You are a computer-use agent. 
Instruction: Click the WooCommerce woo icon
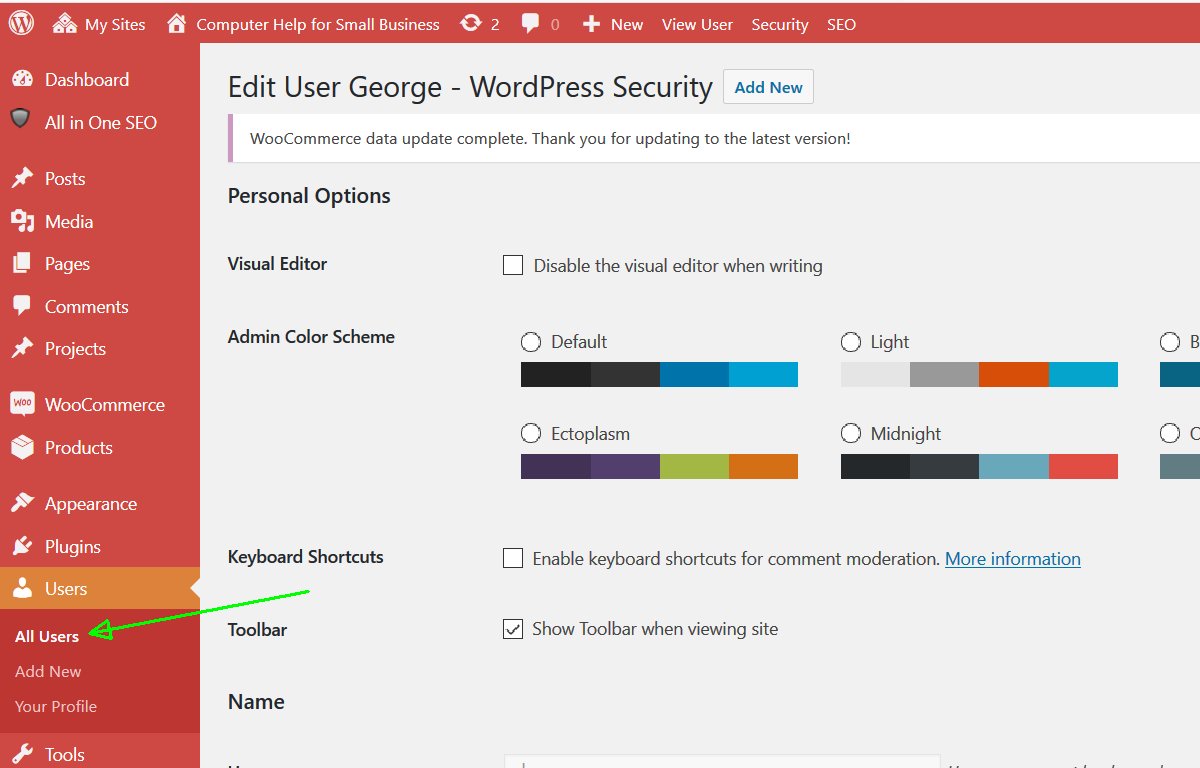click(22, 404)
